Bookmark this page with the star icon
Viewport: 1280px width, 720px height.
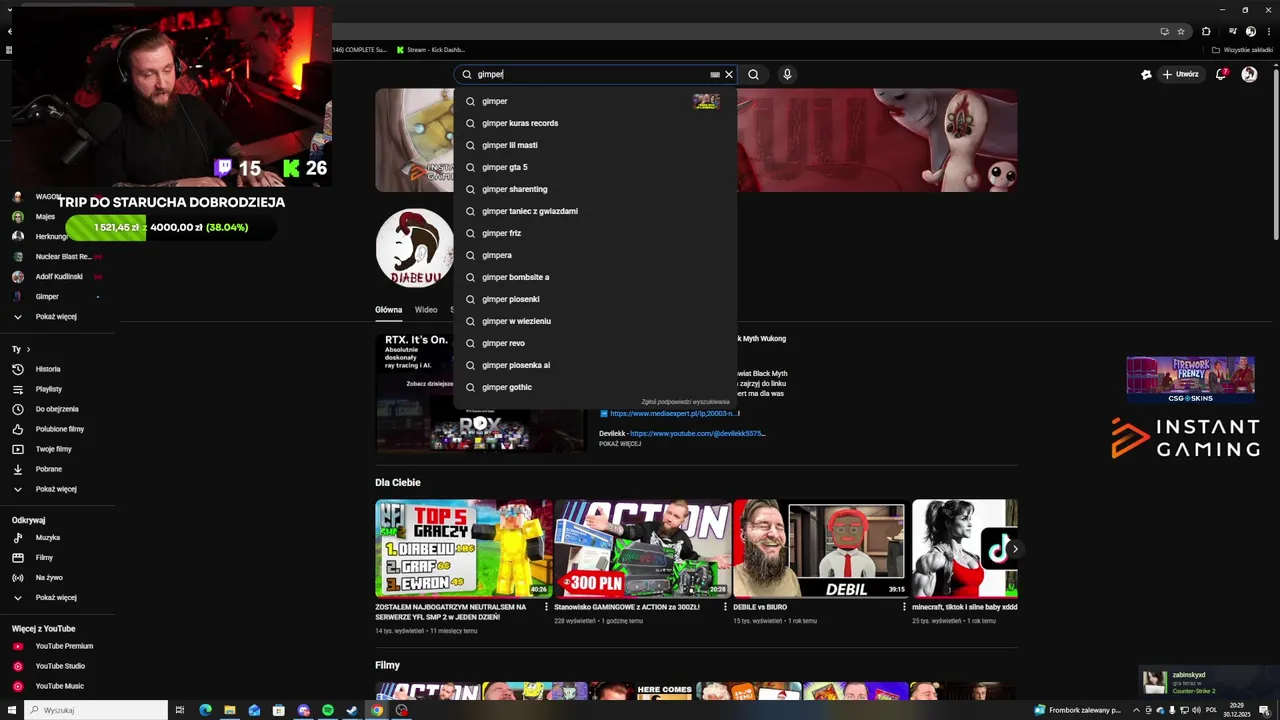tap(1181, 31)
